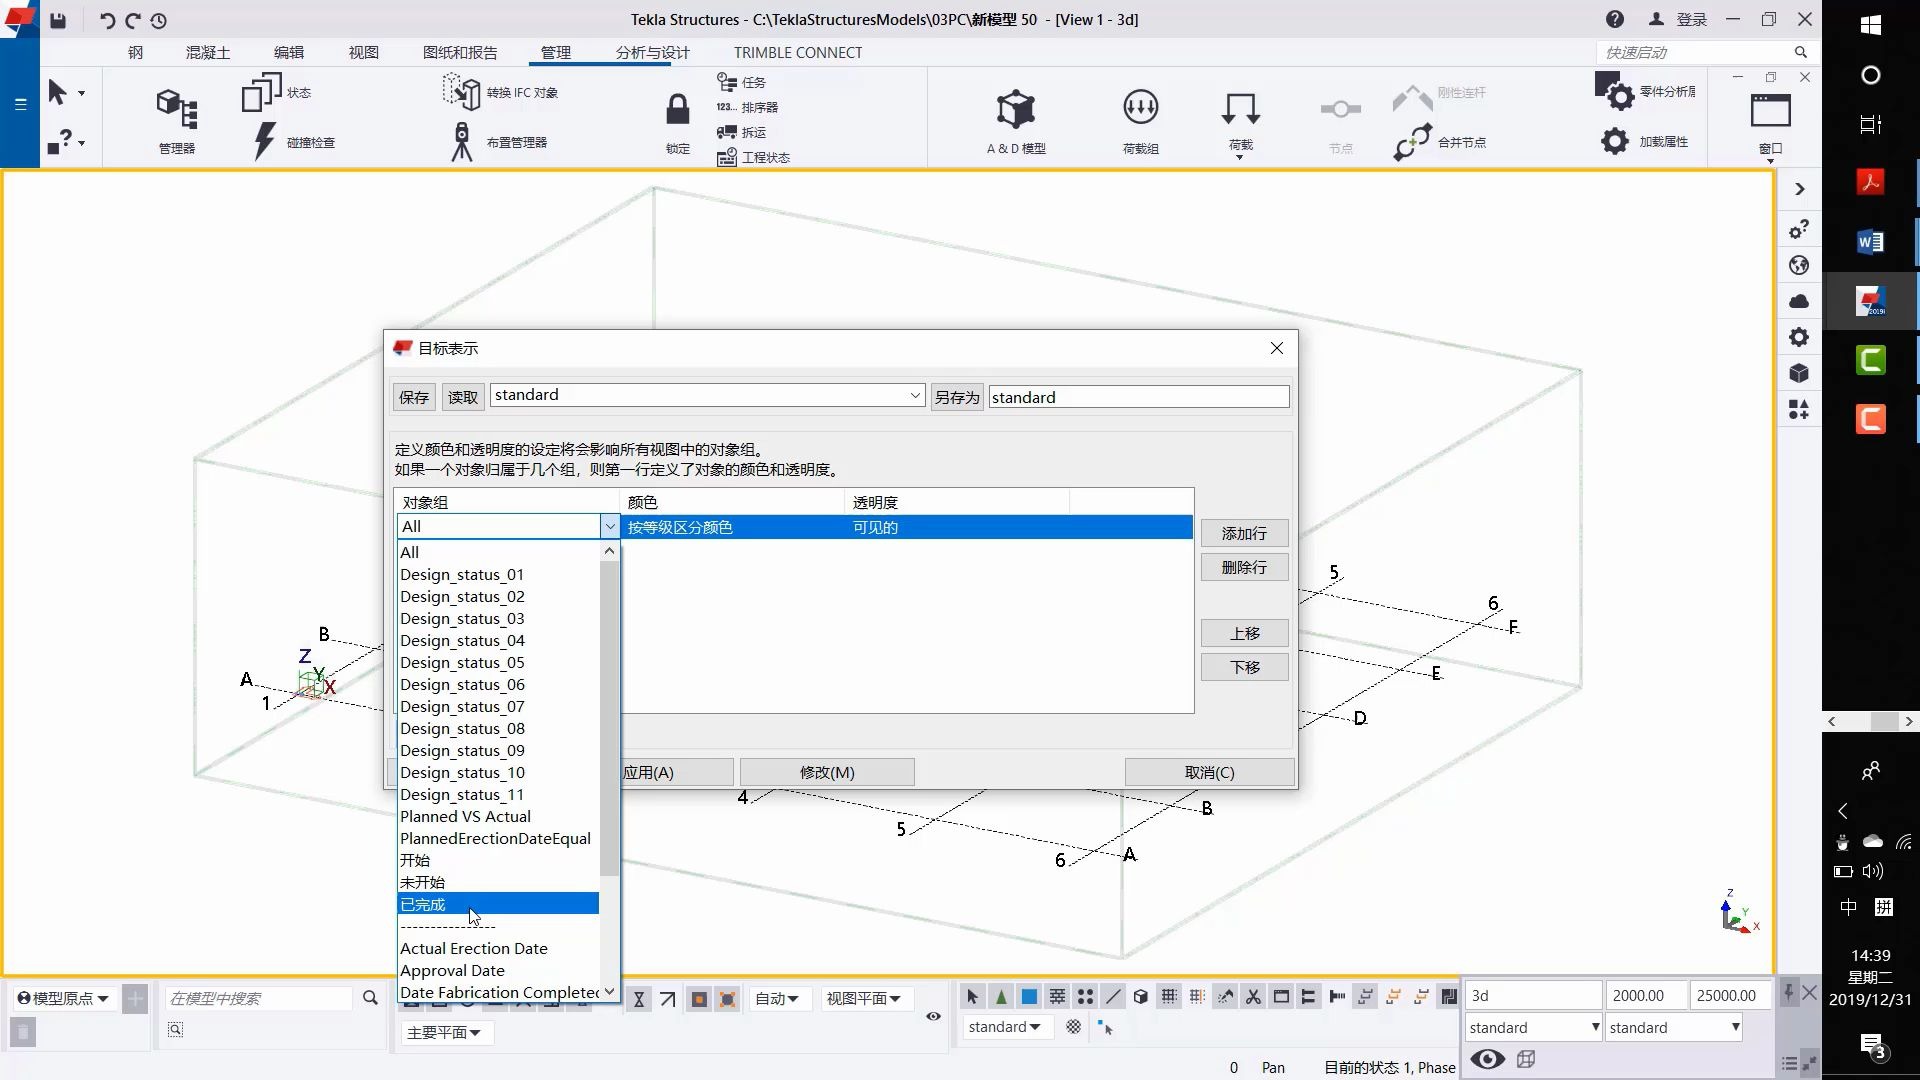Open the lock padlock tool
Viewport: 1920px width, 1080px height.
coord(677,110)
